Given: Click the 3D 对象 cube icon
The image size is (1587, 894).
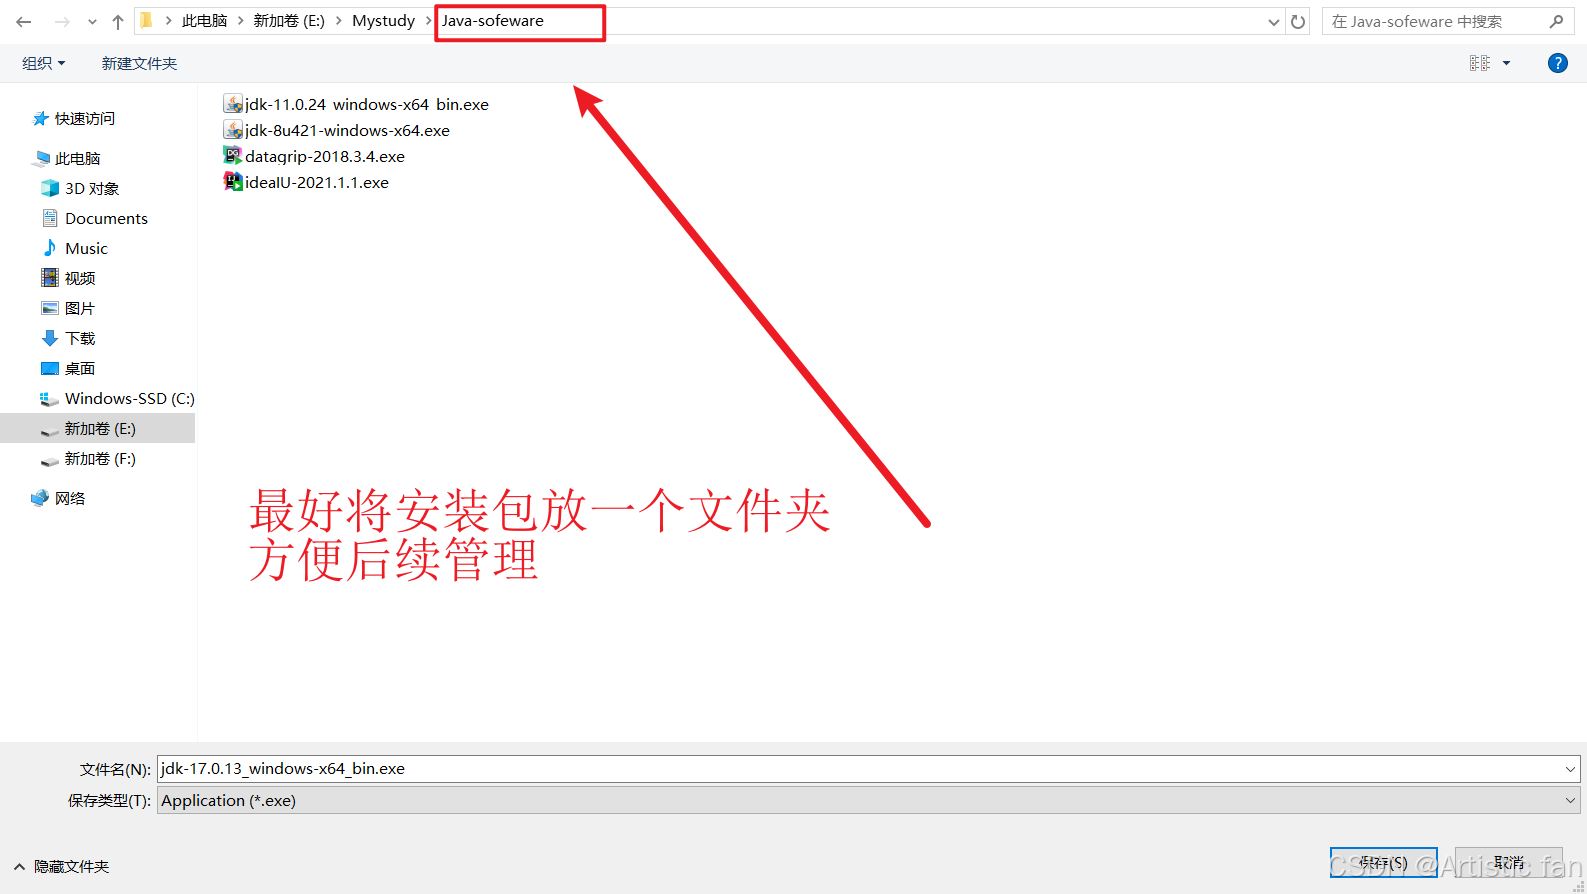Looking at the screenshot, I should click(x=49, y=188).
